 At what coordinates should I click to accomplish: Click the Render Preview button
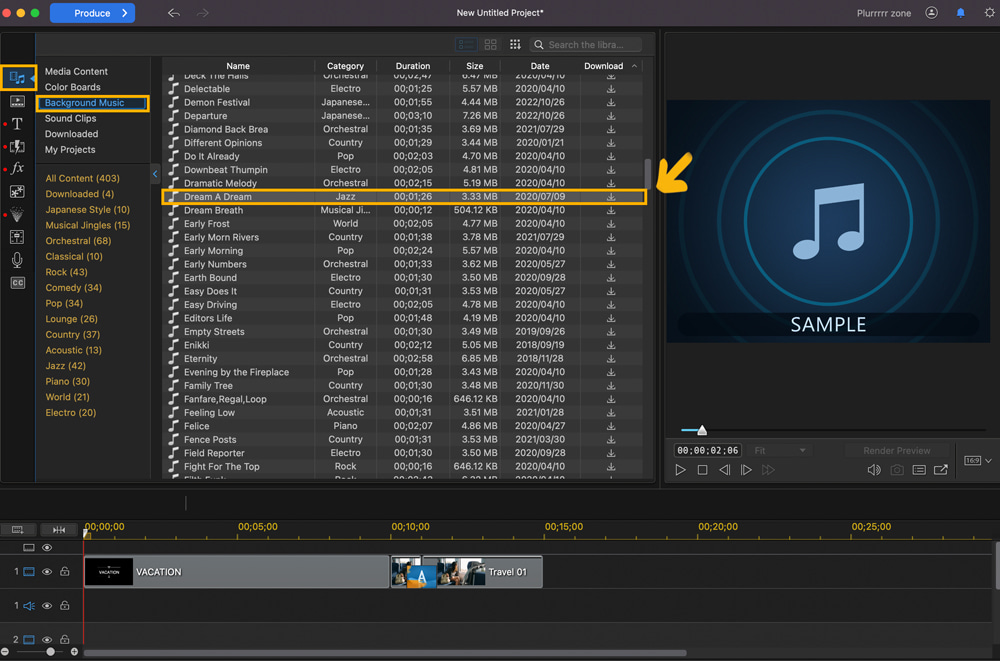897,450
